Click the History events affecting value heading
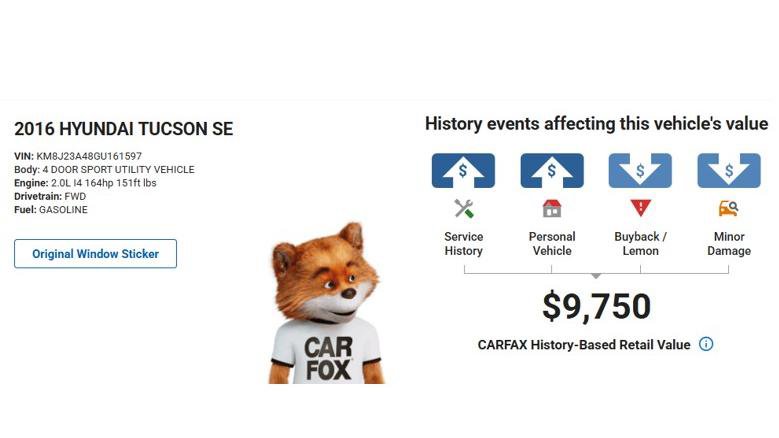Image resolution: width=779 pixels, height=438 pixels. click(x=596, y=124)
